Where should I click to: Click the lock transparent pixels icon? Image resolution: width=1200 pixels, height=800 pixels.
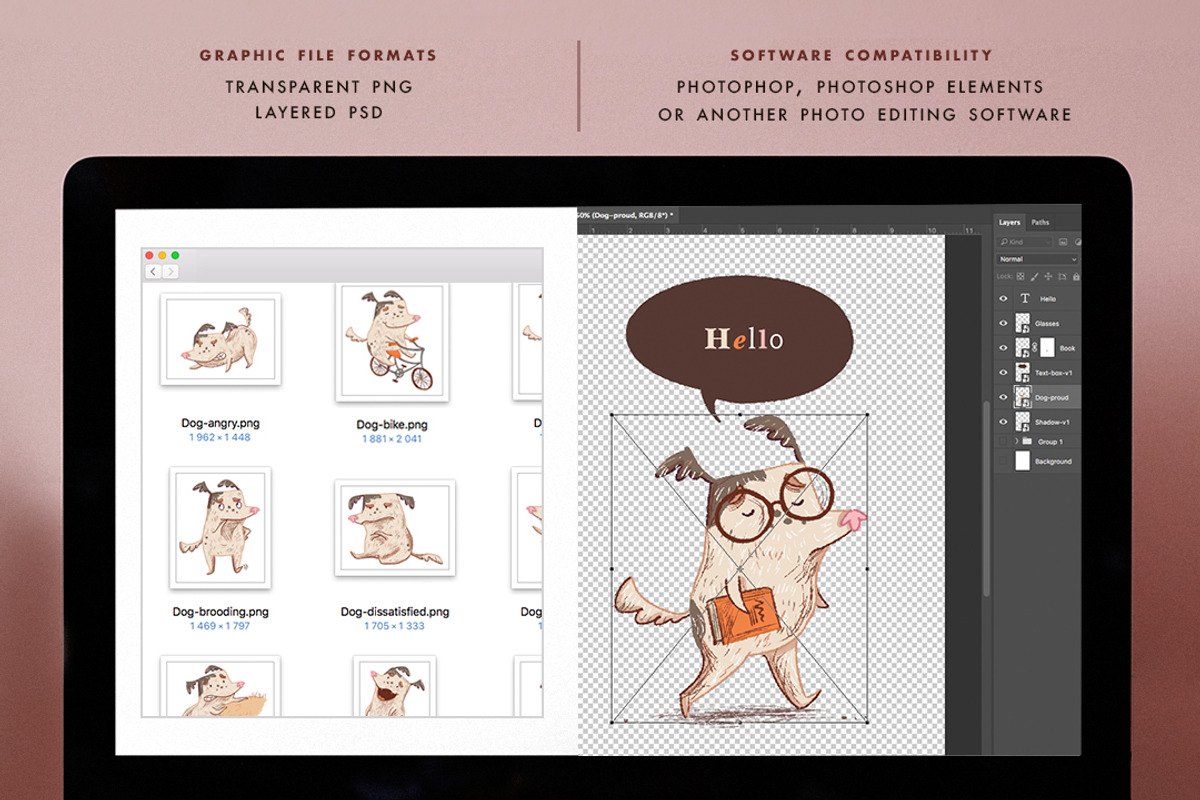click(x=1020, y=277)
